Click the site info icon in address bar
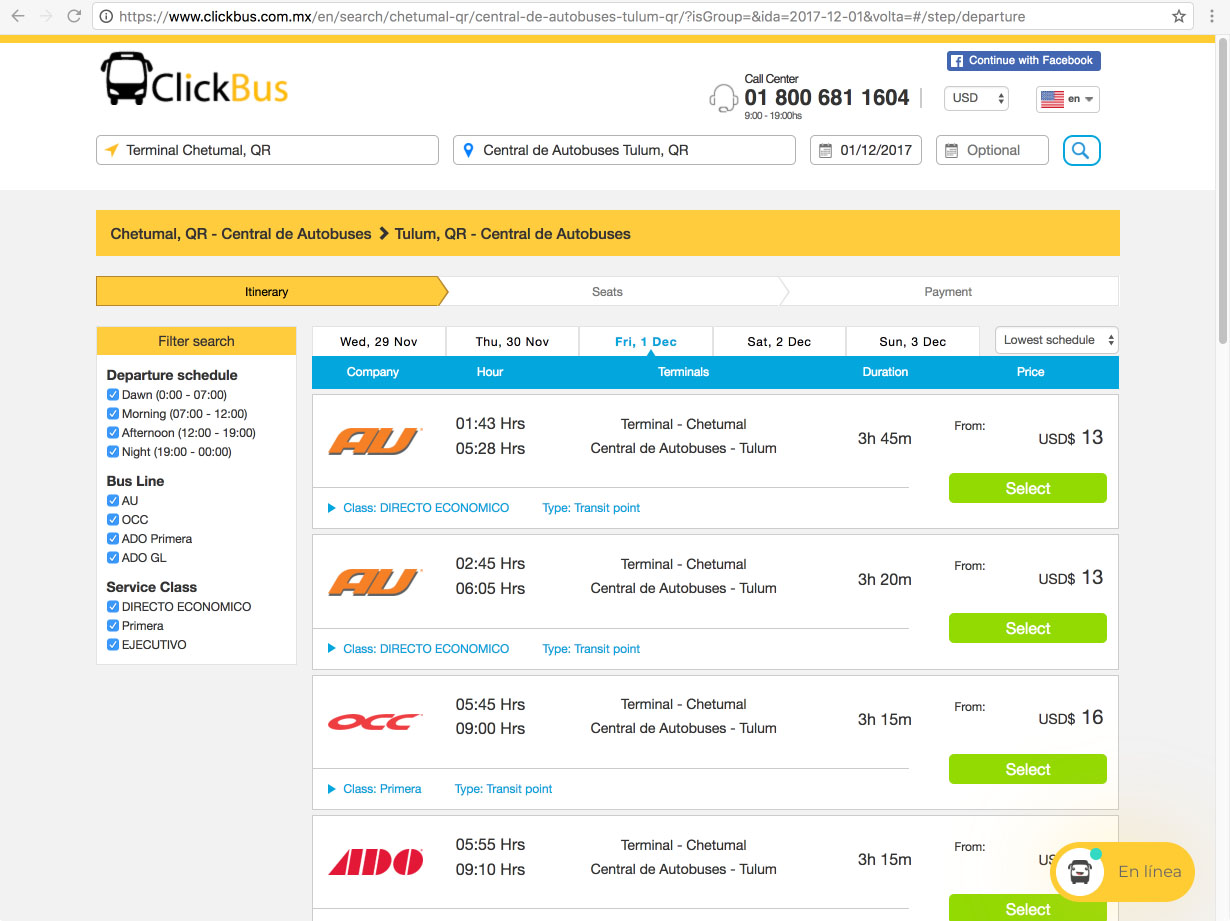This screenshot has width=1230, height=921. coord(105,16)
